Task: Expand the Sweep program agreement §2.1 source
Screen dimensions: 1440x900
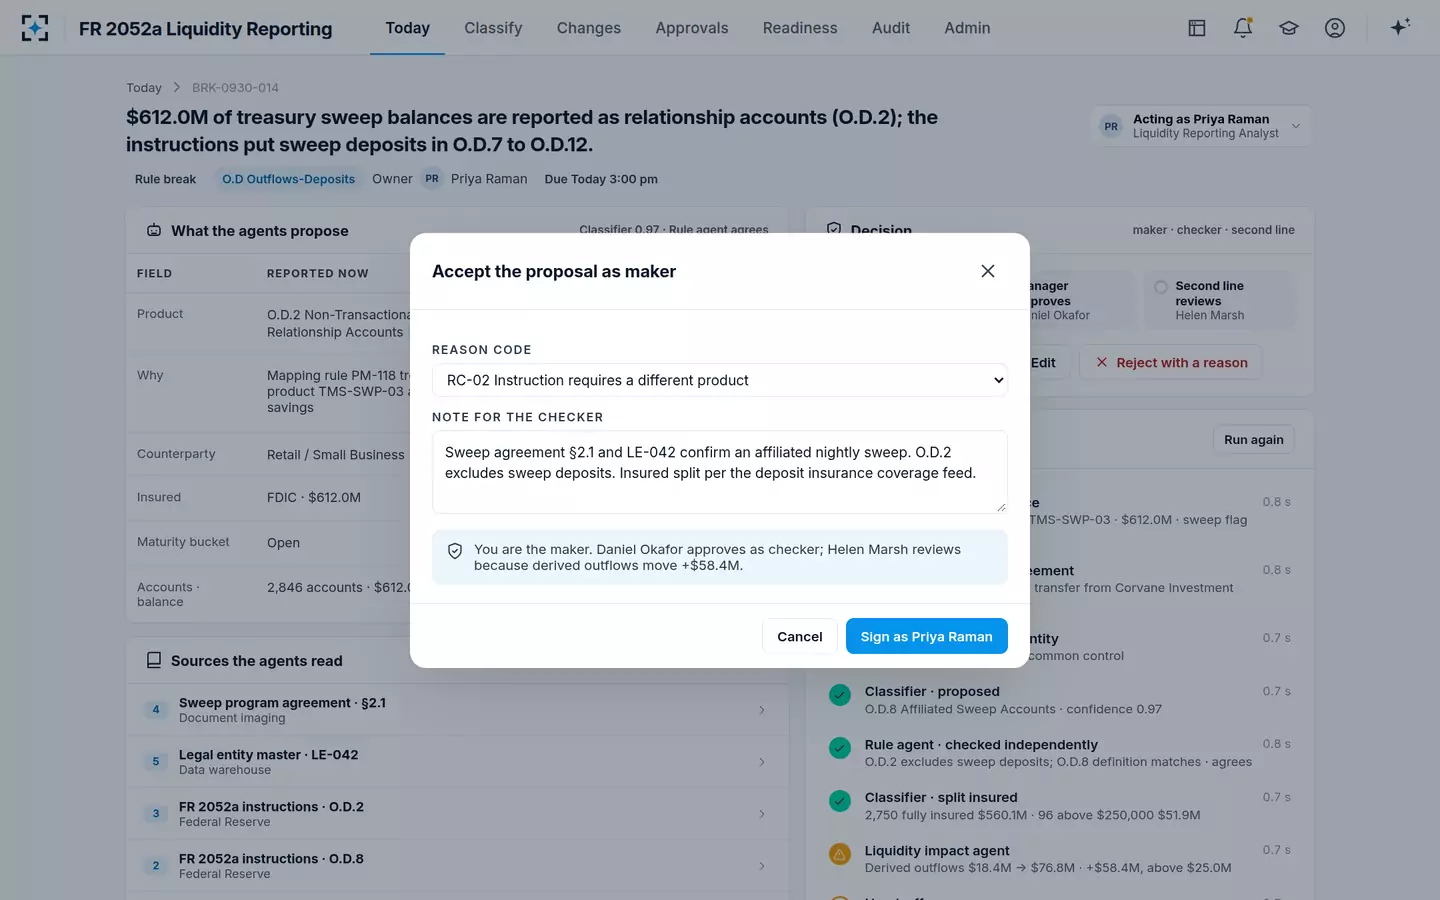Action: (x=457, y=710)
